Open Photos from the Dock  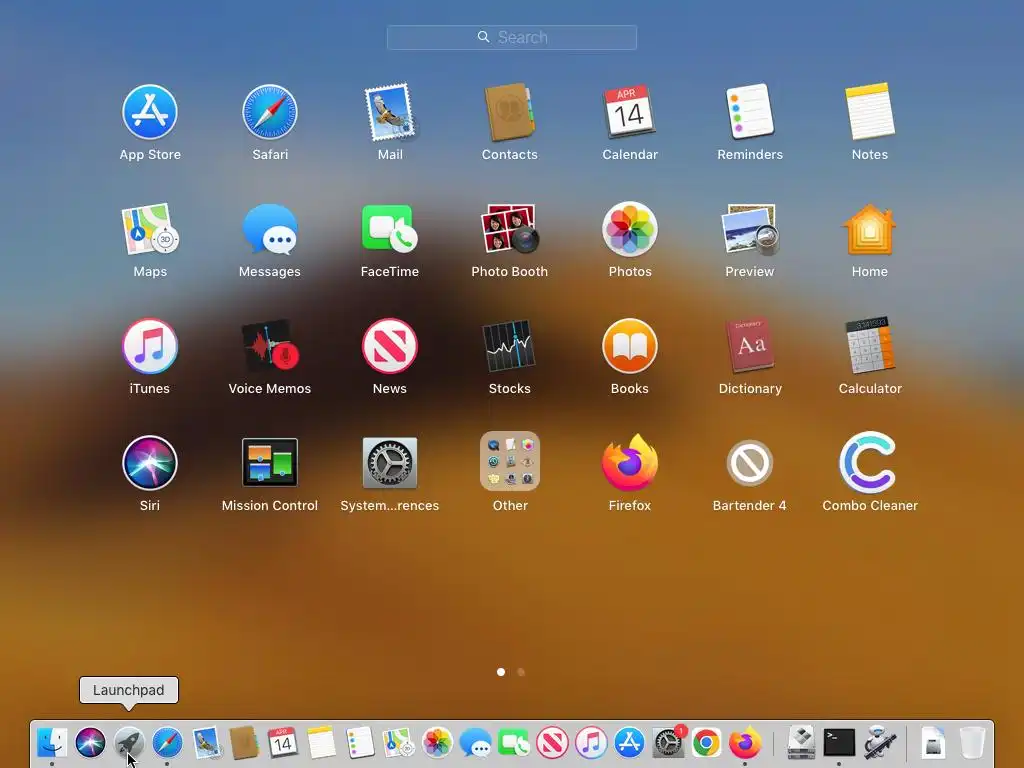437,743
